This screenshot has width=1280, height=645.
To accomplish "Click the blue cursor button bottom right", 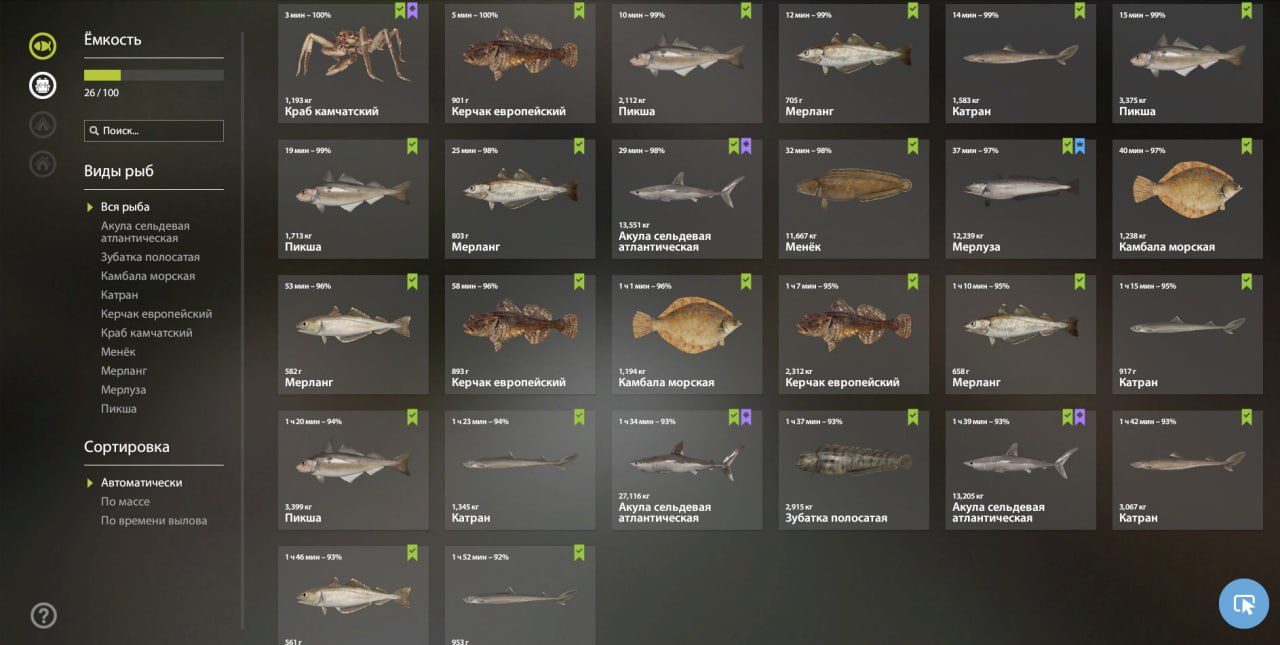I will coord(1244,604).
